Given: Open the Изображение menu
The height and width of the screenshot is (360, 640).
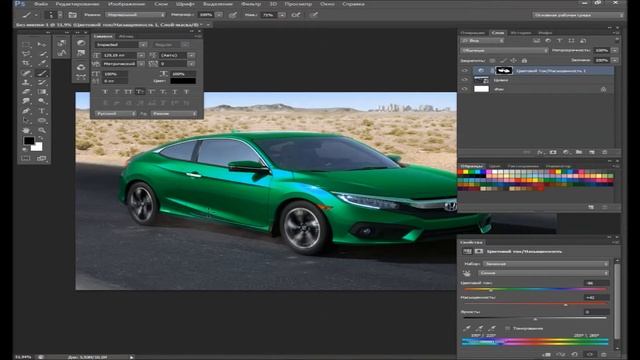Looking at the screenshot, I should 127,4.
